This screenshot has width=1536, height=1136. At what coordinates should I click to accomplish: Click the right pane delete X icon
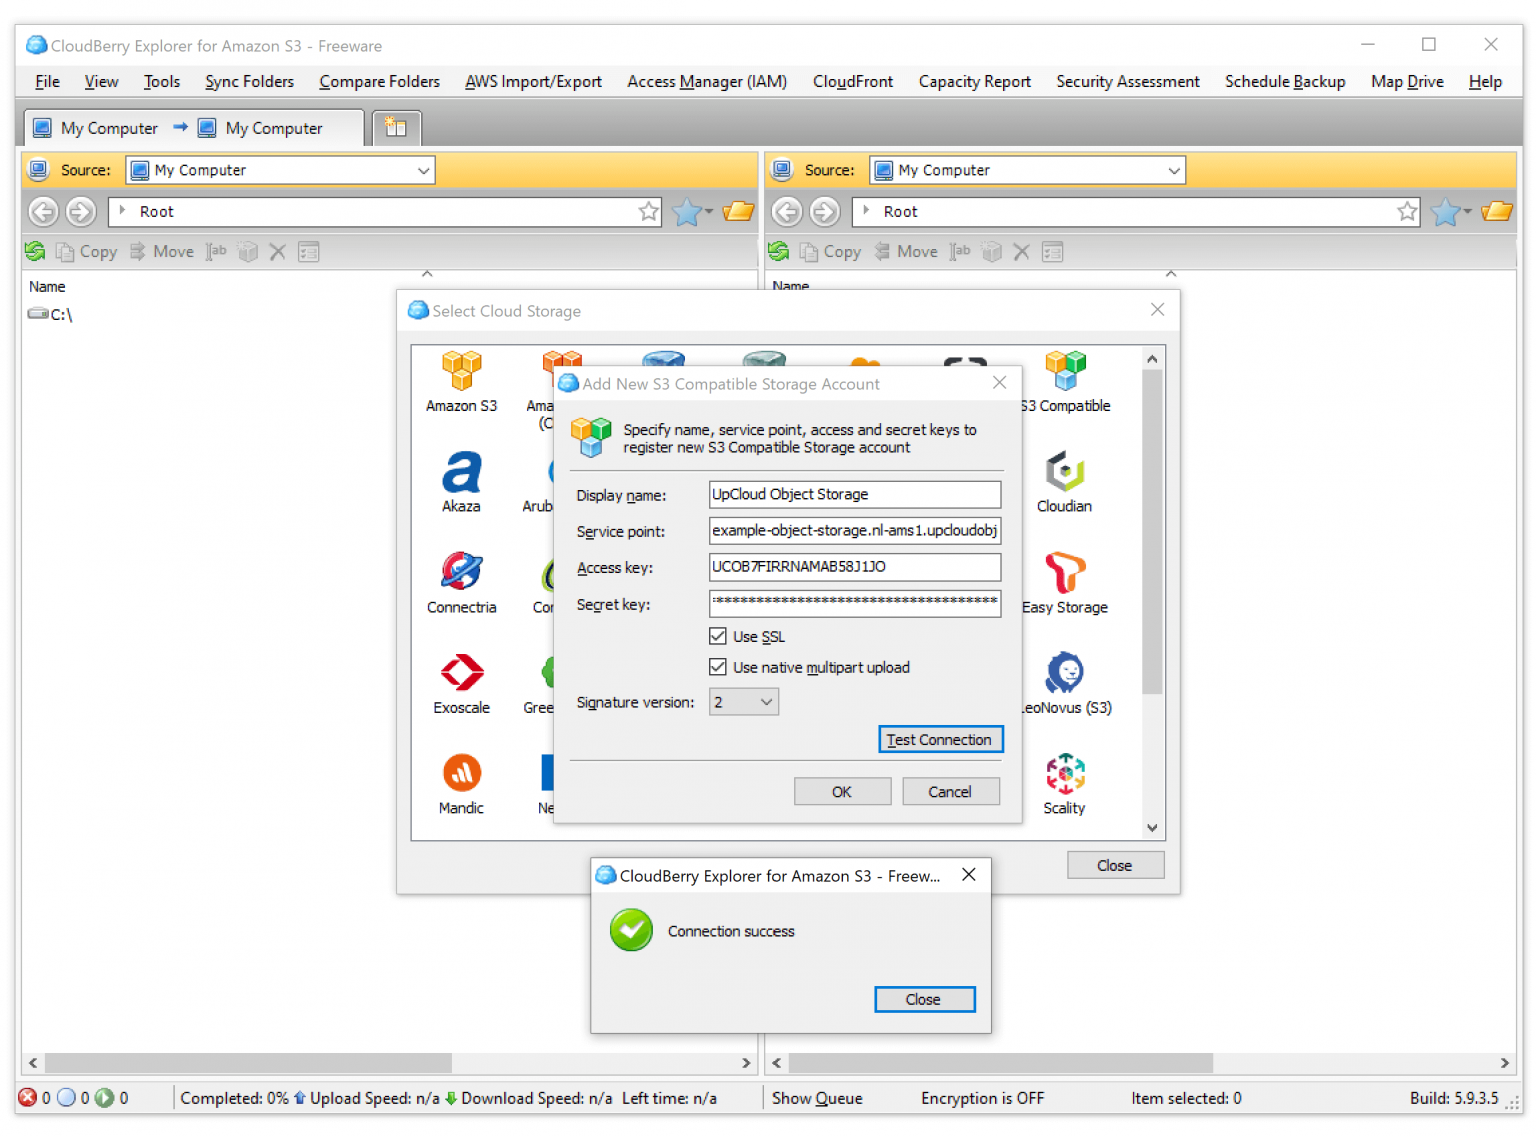point(1022,252)
